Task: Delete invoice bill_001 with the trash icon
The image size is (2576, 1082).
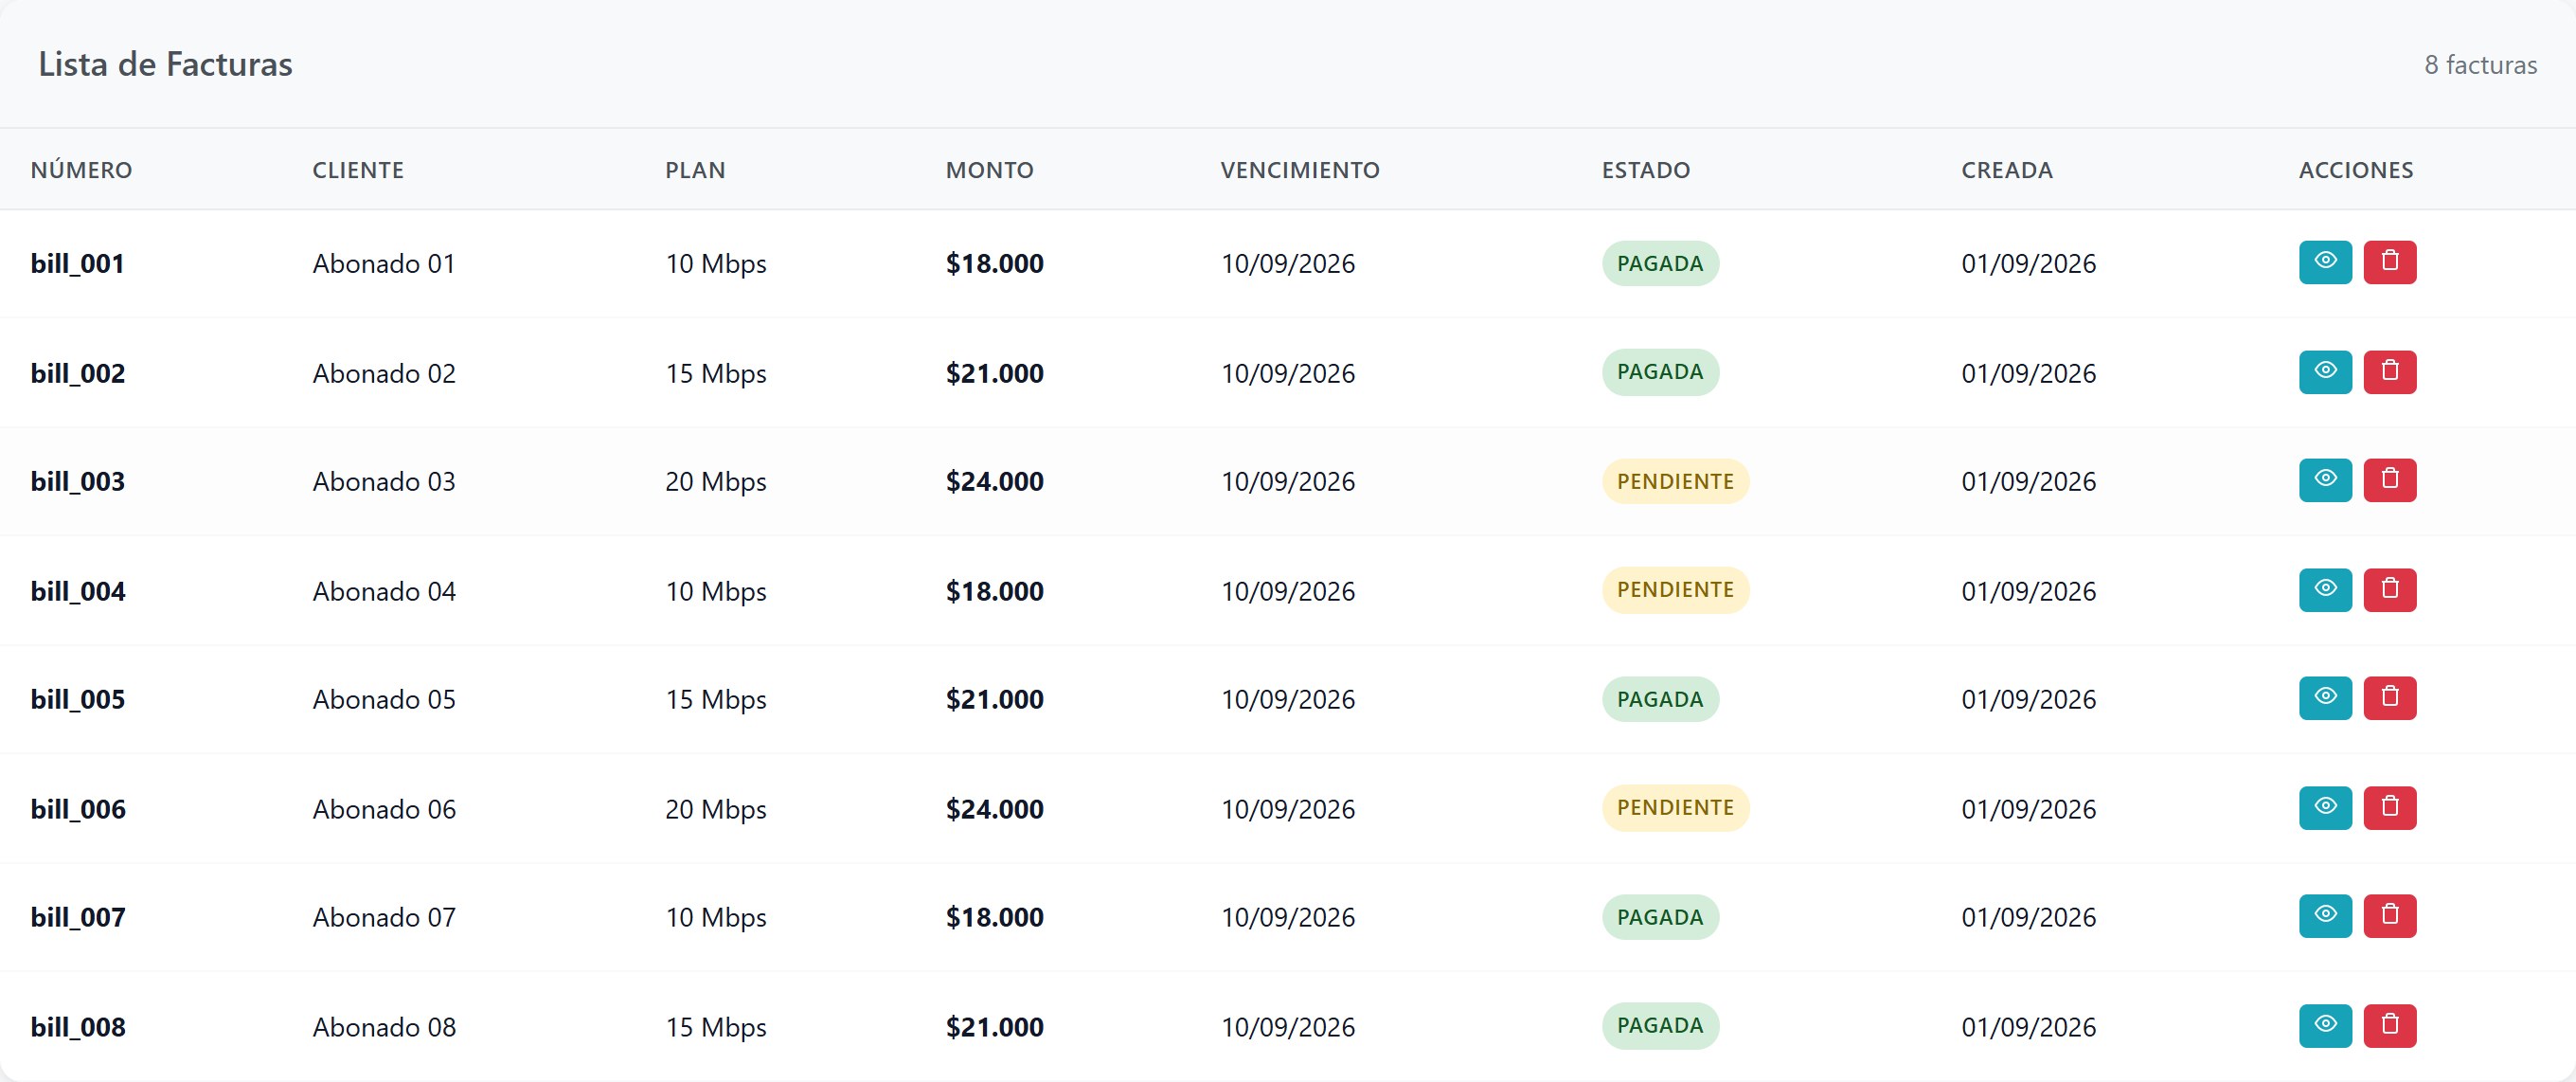Action: pyautogui.click(x=2390, y=262)
